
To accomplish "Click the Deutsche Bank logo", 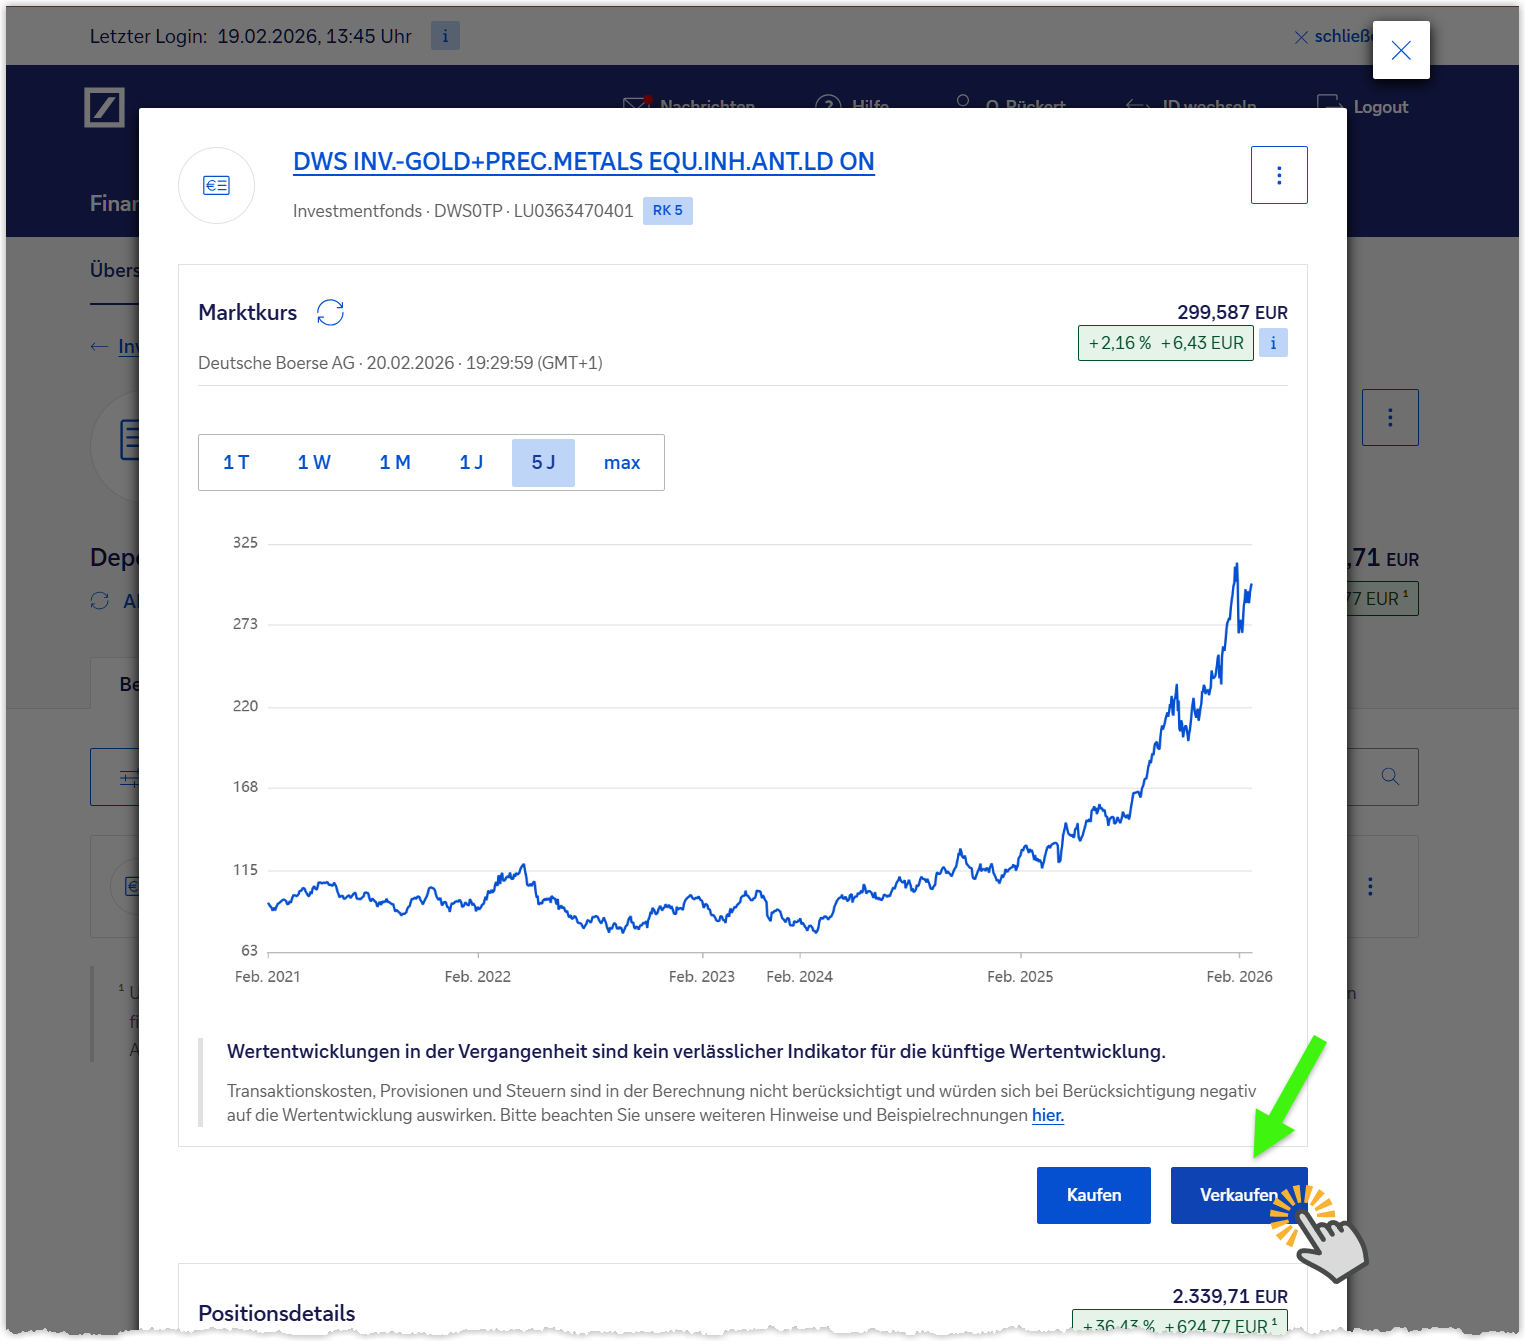I will [104, 107].
